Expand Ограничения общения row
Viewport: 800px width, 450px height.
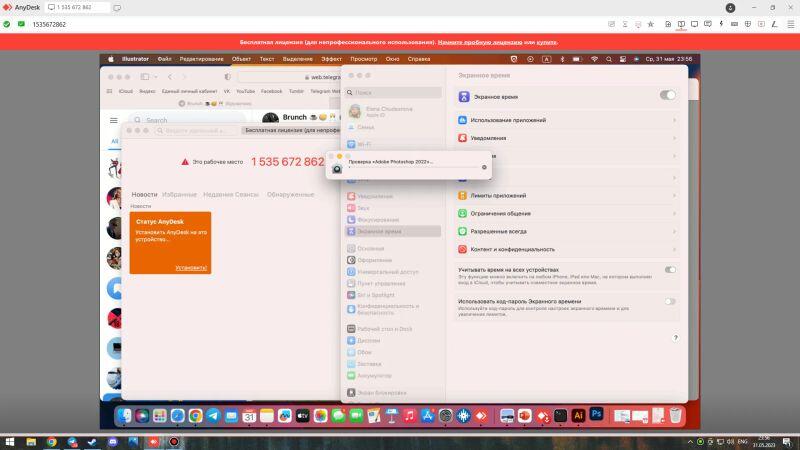point(566,213)
